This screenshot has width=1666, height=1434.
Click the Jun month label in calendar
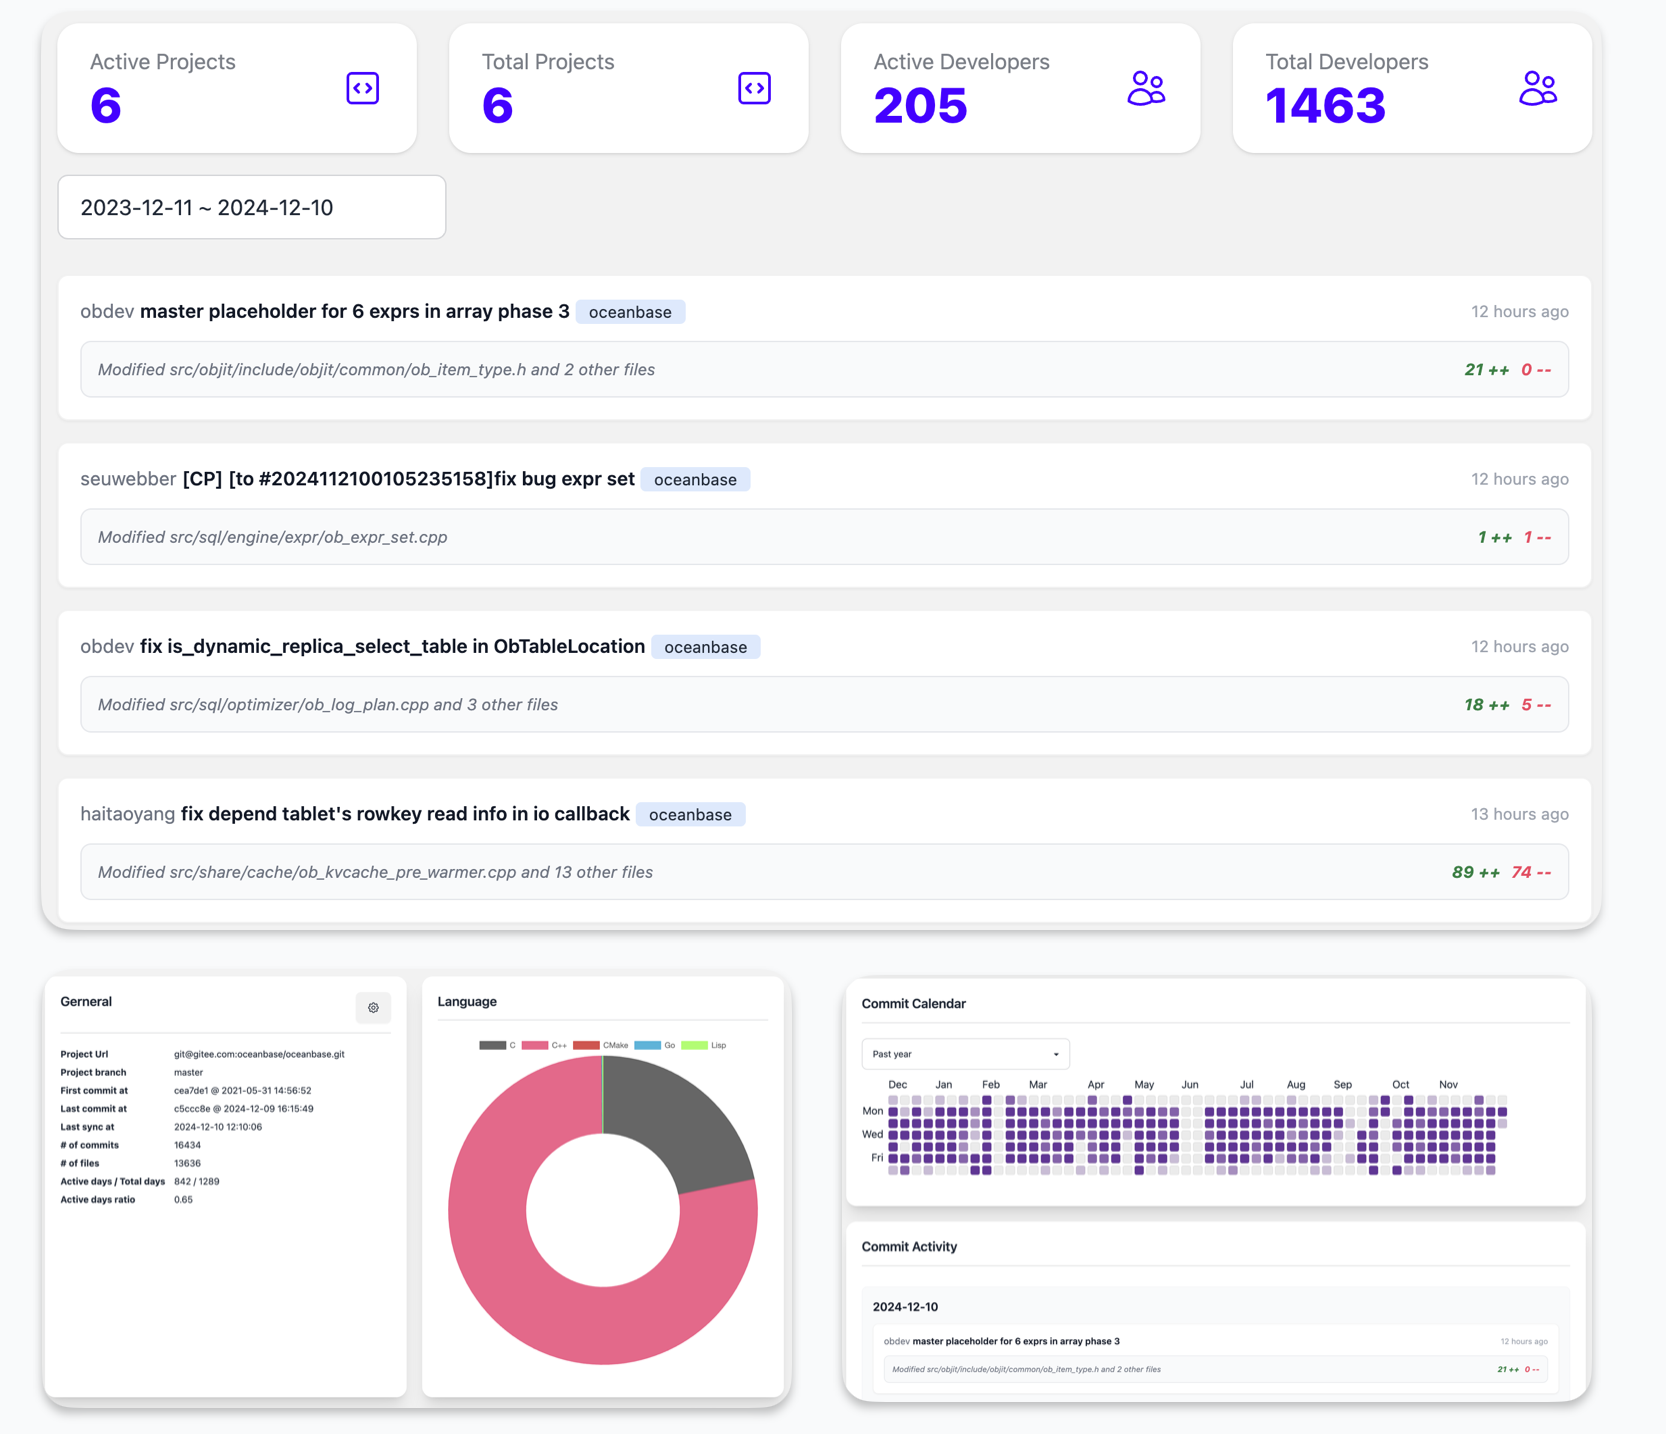point(1189,1084)
